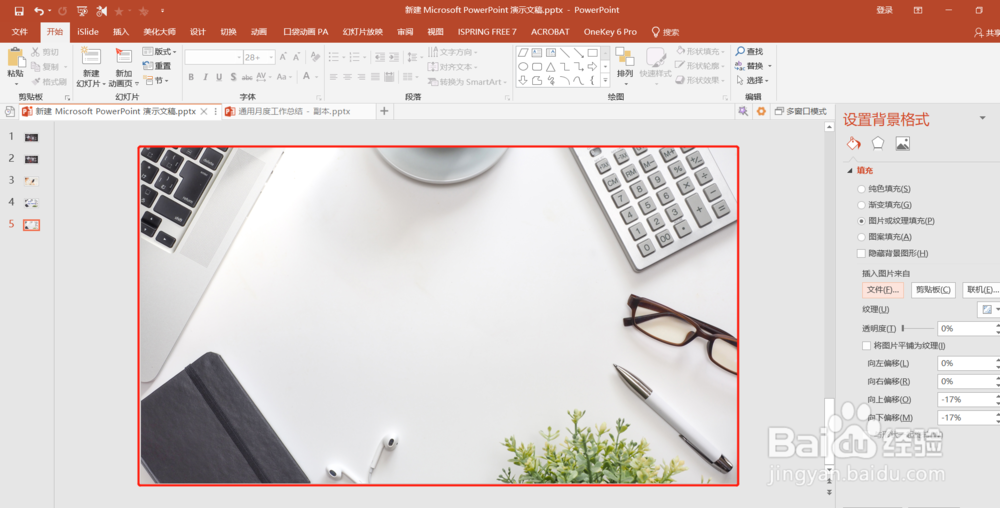Click the New Slide (新建幻灯片) icon
The width and height of the screenshot is (1000, 508).
coord(91,57)
